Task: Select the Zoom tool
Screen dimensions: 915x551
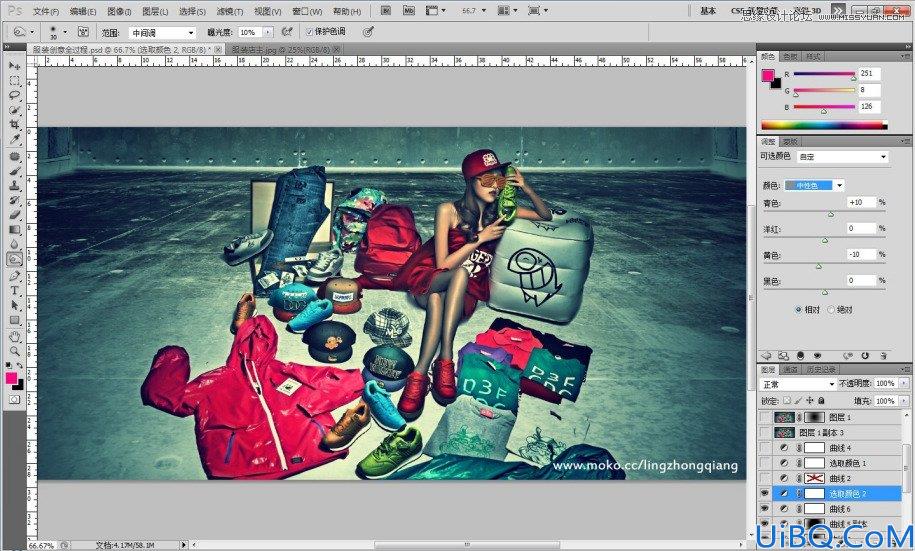Action: (15, 351)
